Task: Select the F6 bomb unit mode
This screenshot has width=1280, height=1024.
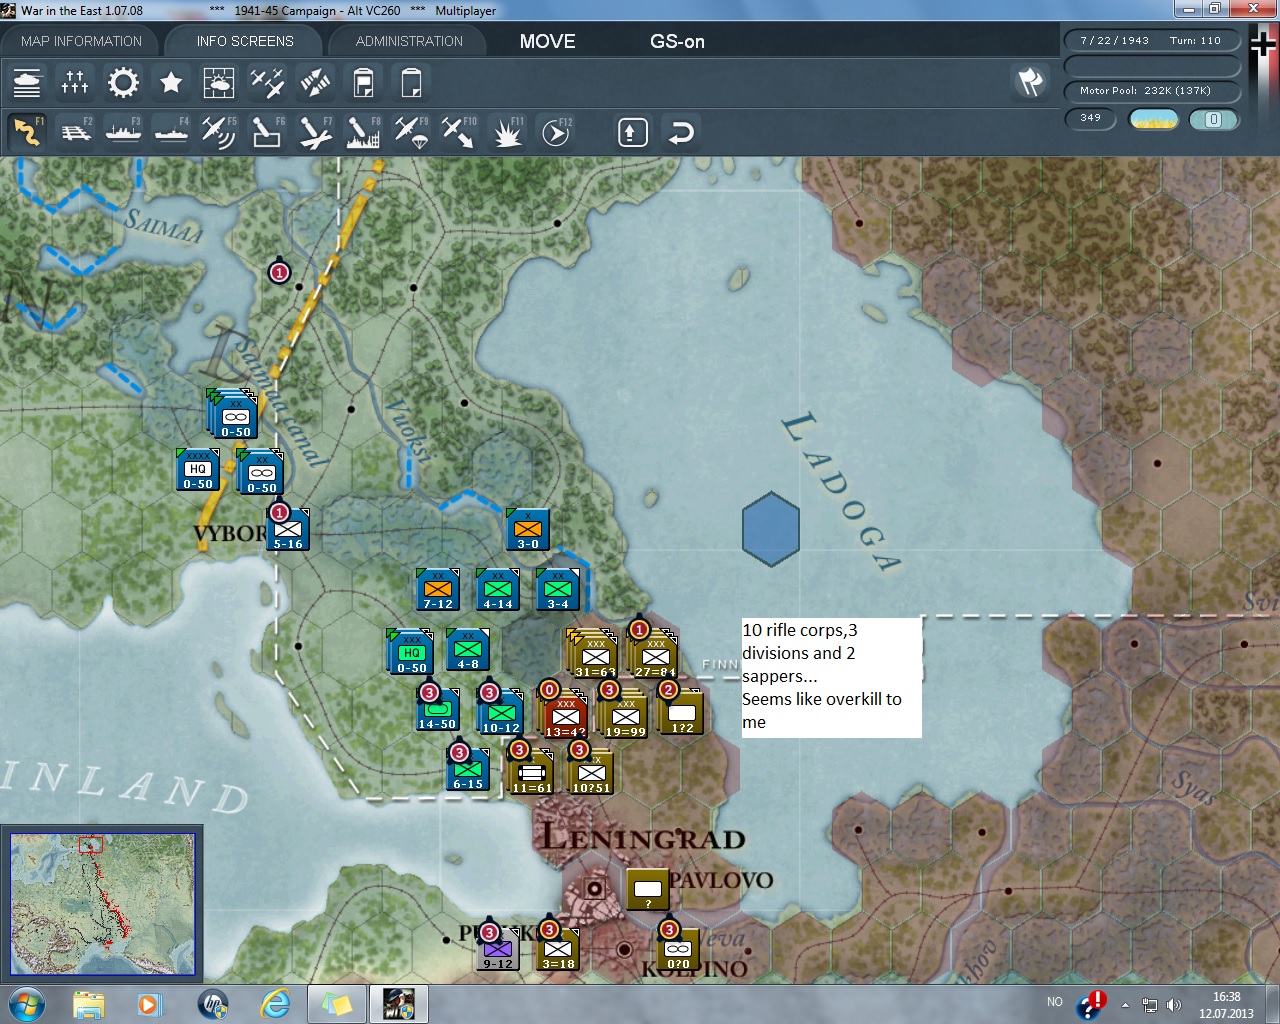Action: click(267, 132)
